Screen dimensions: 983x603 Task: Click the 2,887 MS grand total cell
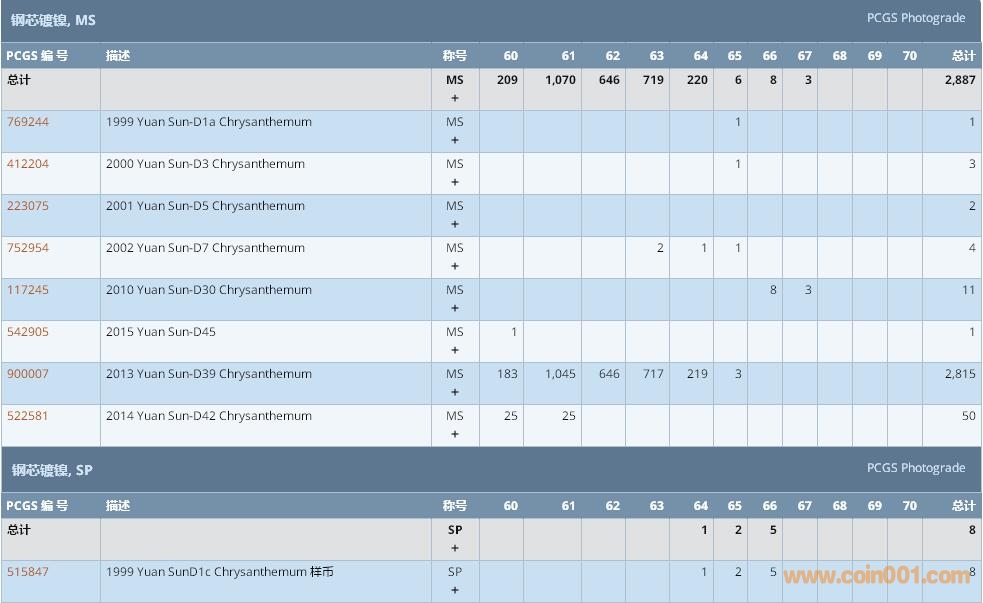[x=959, y=80]
